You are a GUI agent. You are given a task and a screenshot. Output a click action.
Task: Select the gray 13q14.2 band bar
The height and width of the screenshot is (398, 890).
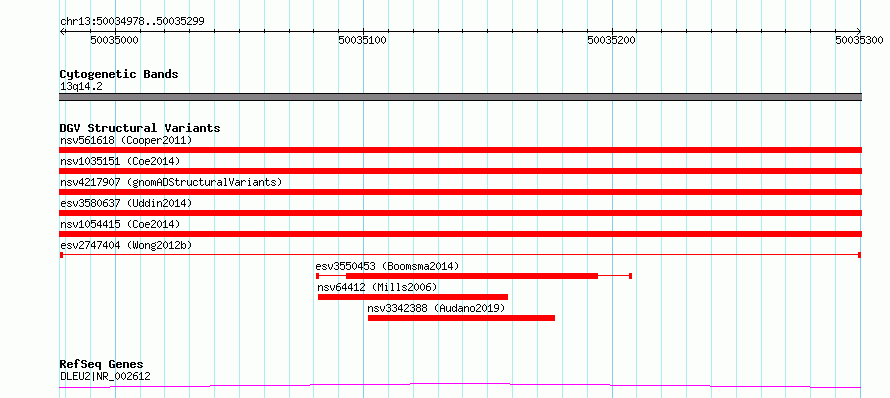coord(460,97)
